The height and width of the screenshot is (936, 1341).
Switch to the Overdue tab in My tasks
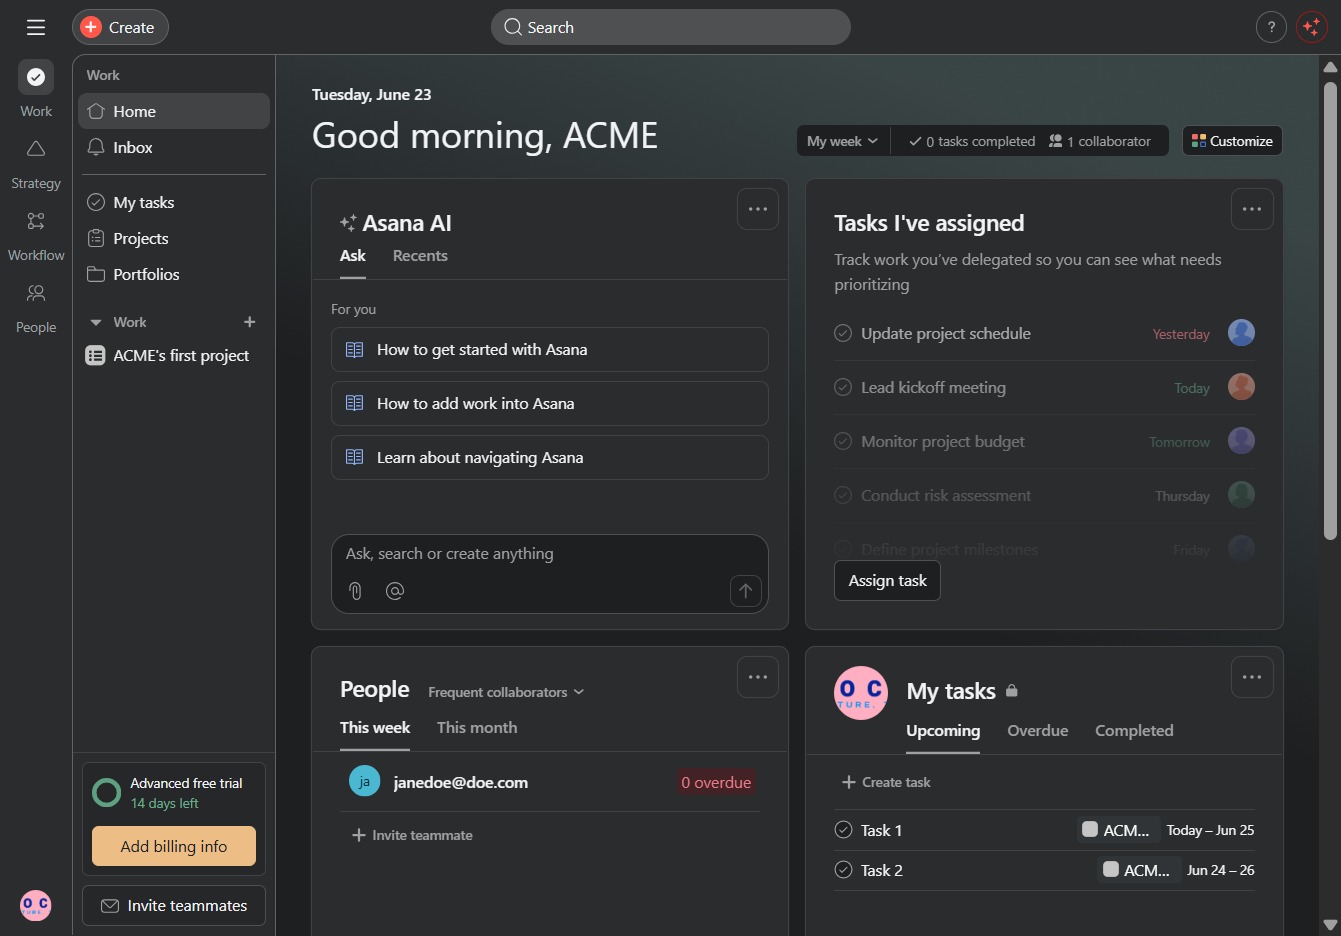point(1038,731)
